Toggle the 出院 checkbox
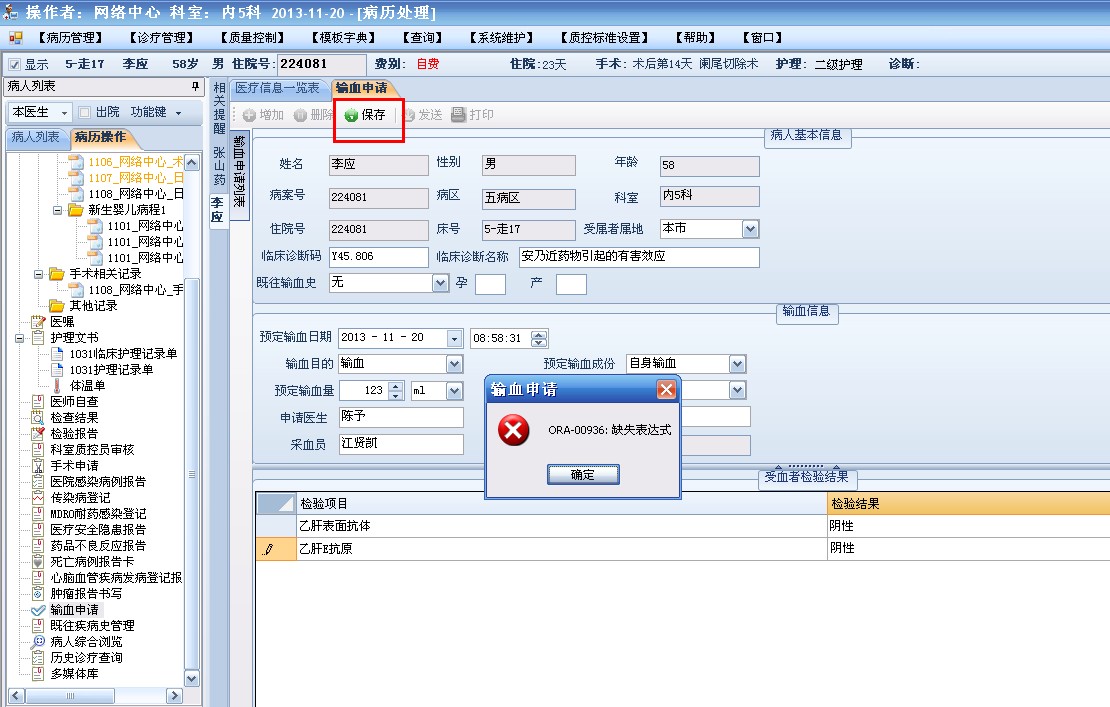 [84, 112]
